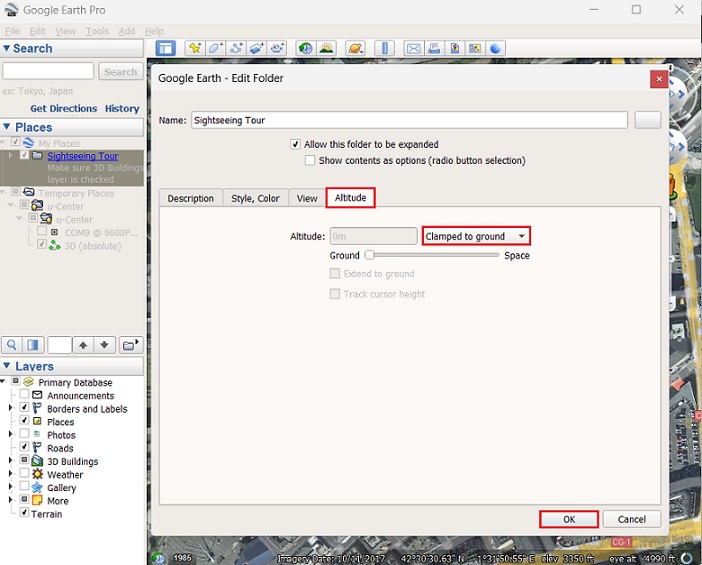The width and height of the screenshot is (702, 565).
Task: Toggle the Weather layer checkbox
Action: 25,475
